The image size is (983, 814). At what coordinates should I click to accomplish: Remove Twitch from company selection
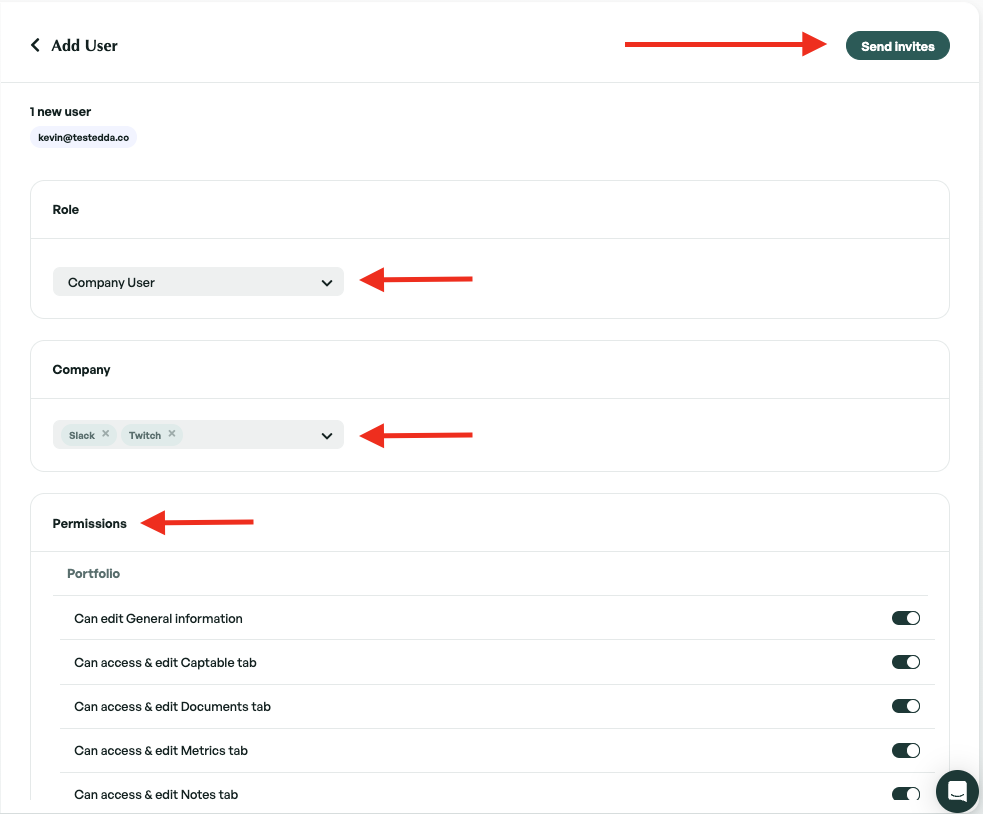[x=172, y=433]
